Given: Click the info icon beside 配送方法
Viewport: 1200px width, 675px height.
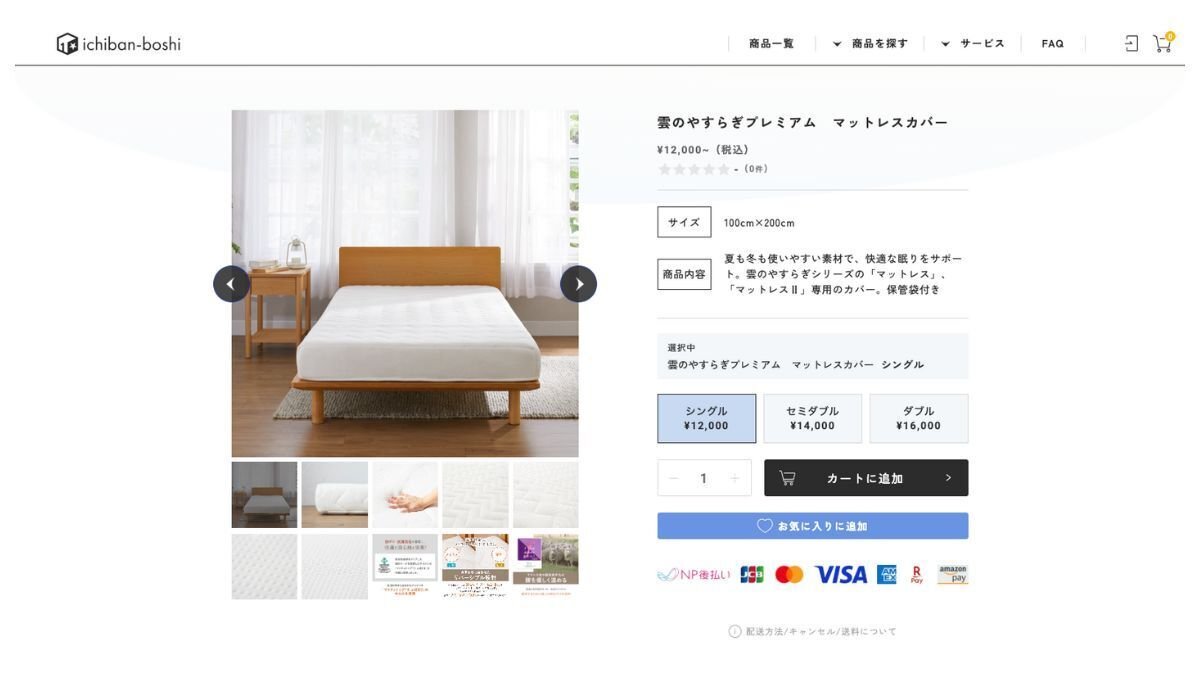Looking at the screenshot, I should [735, 631].
